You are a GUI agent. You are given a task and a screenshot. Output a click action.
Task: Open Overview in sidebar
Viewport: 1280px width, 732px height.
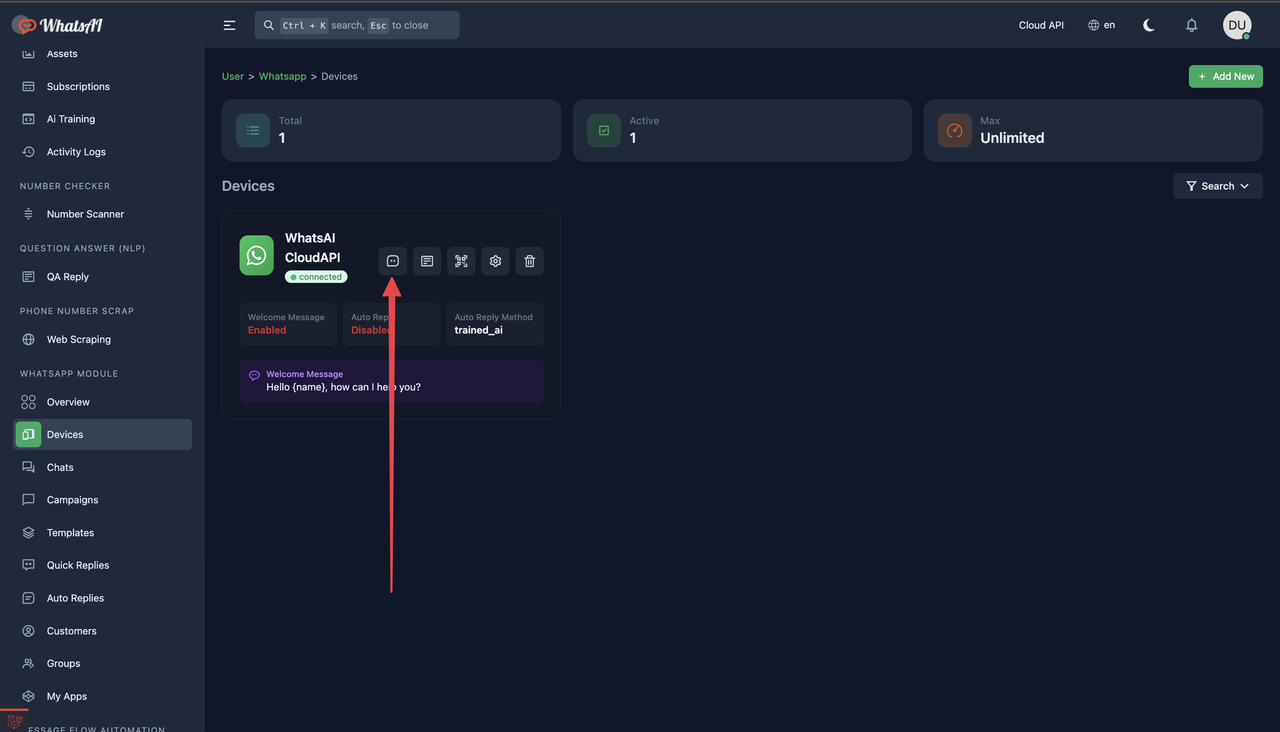coord(102,402)
